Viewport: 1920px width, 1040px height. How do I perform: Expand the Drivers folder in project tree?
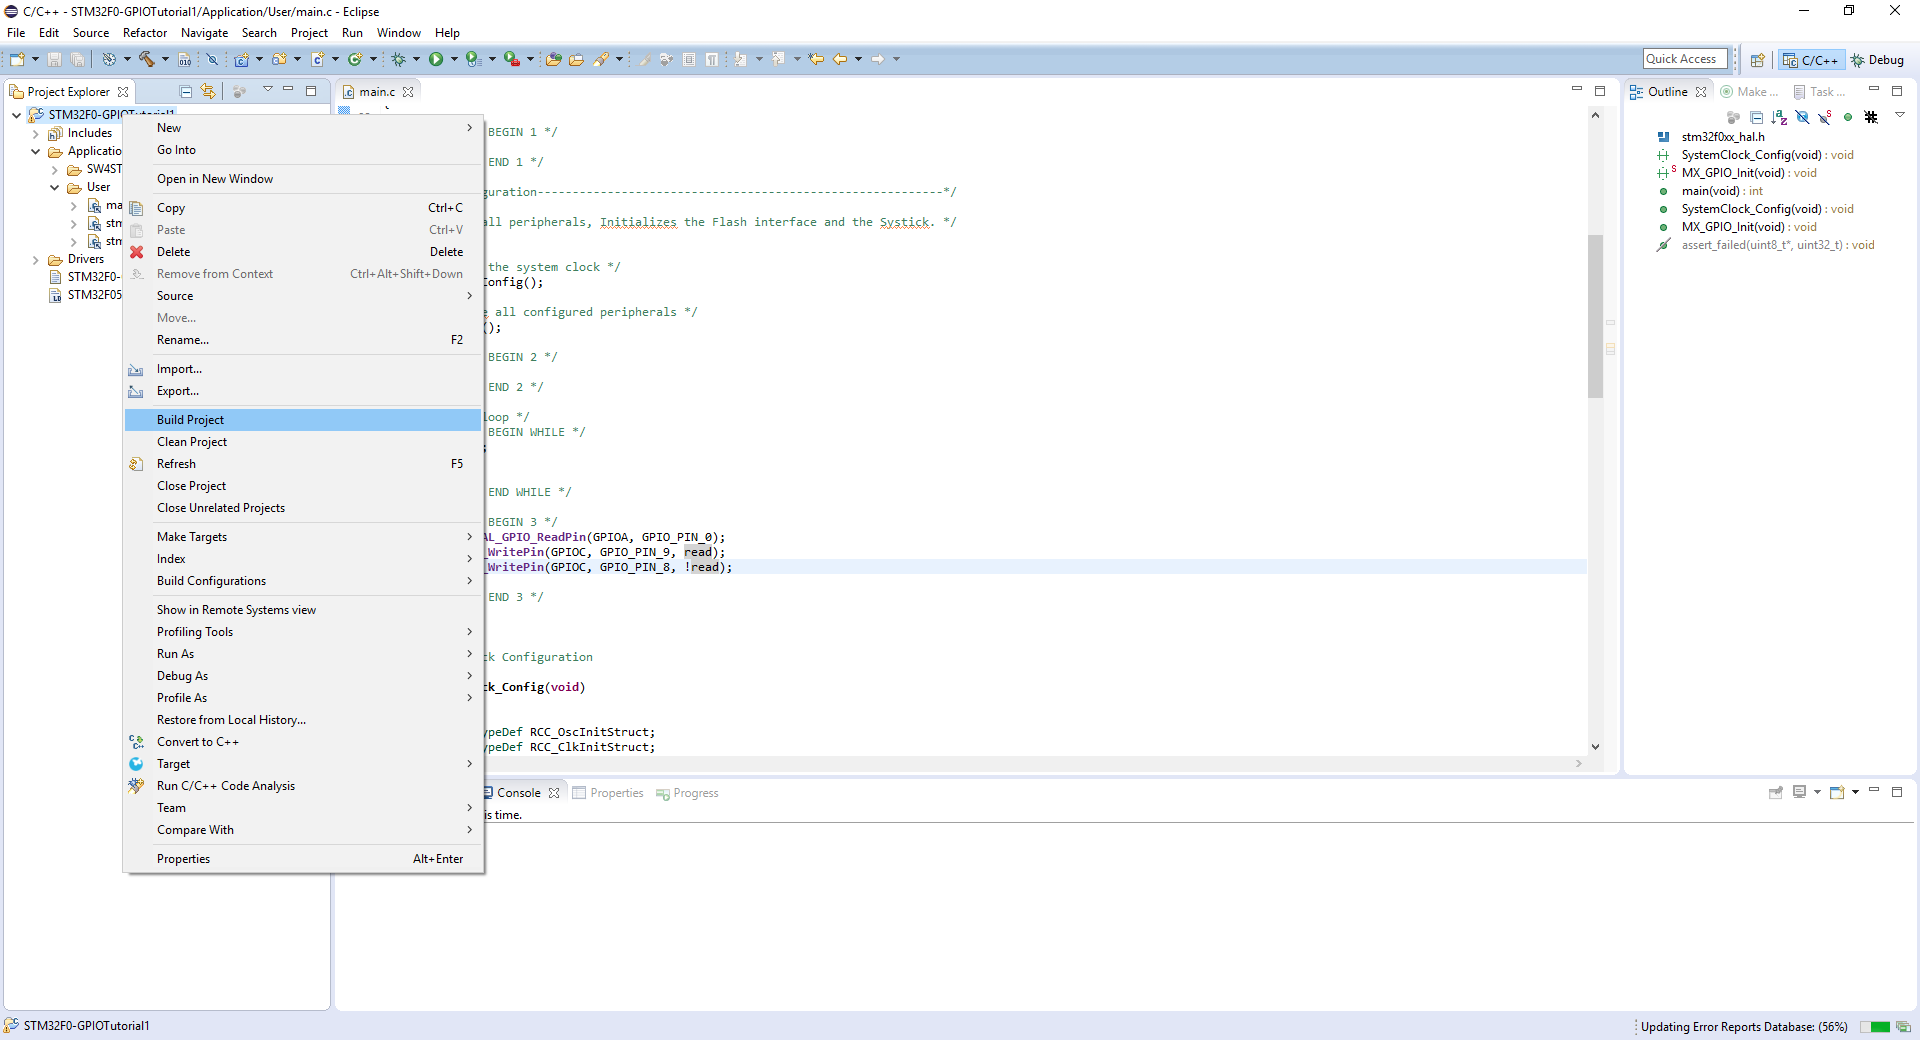(x=36, y=260)
